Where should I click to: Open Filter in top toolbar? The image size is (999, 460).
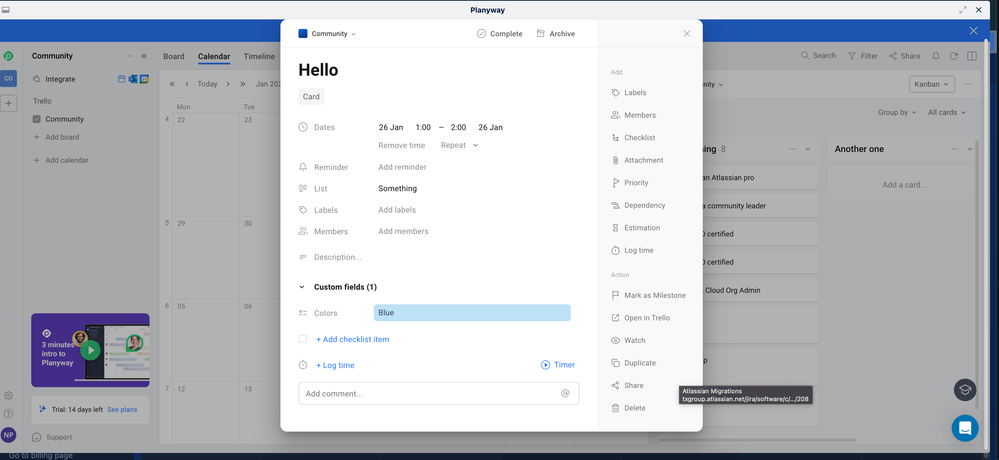point(863,56)
